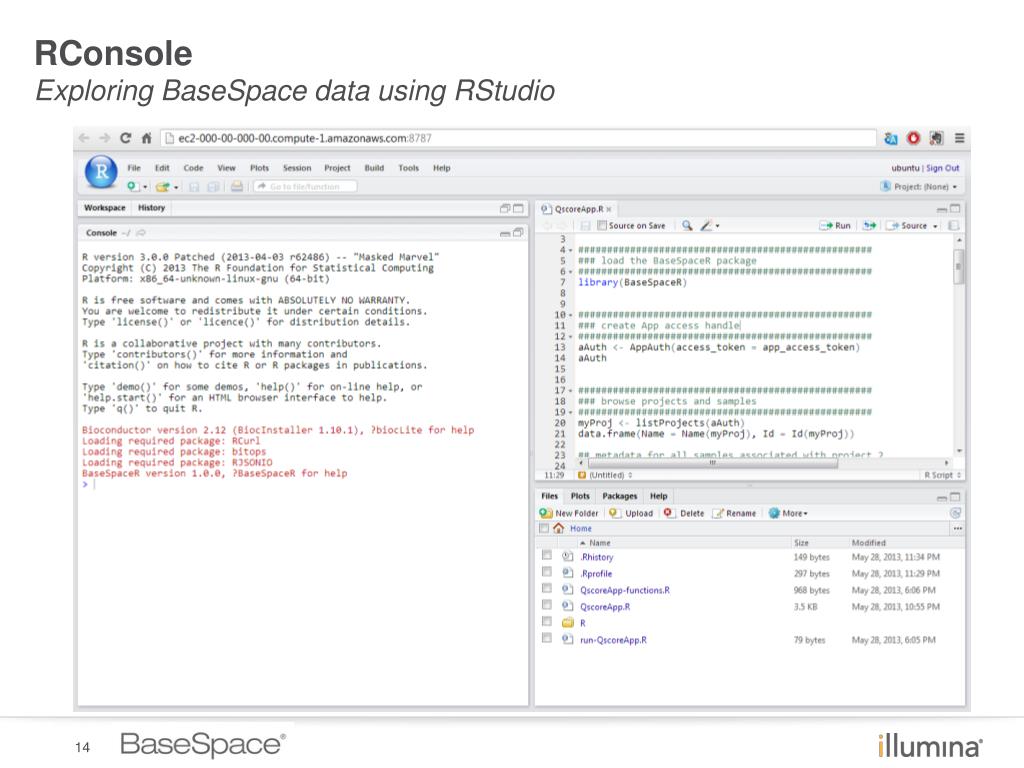Click the Save All icon

pos(213,187)
